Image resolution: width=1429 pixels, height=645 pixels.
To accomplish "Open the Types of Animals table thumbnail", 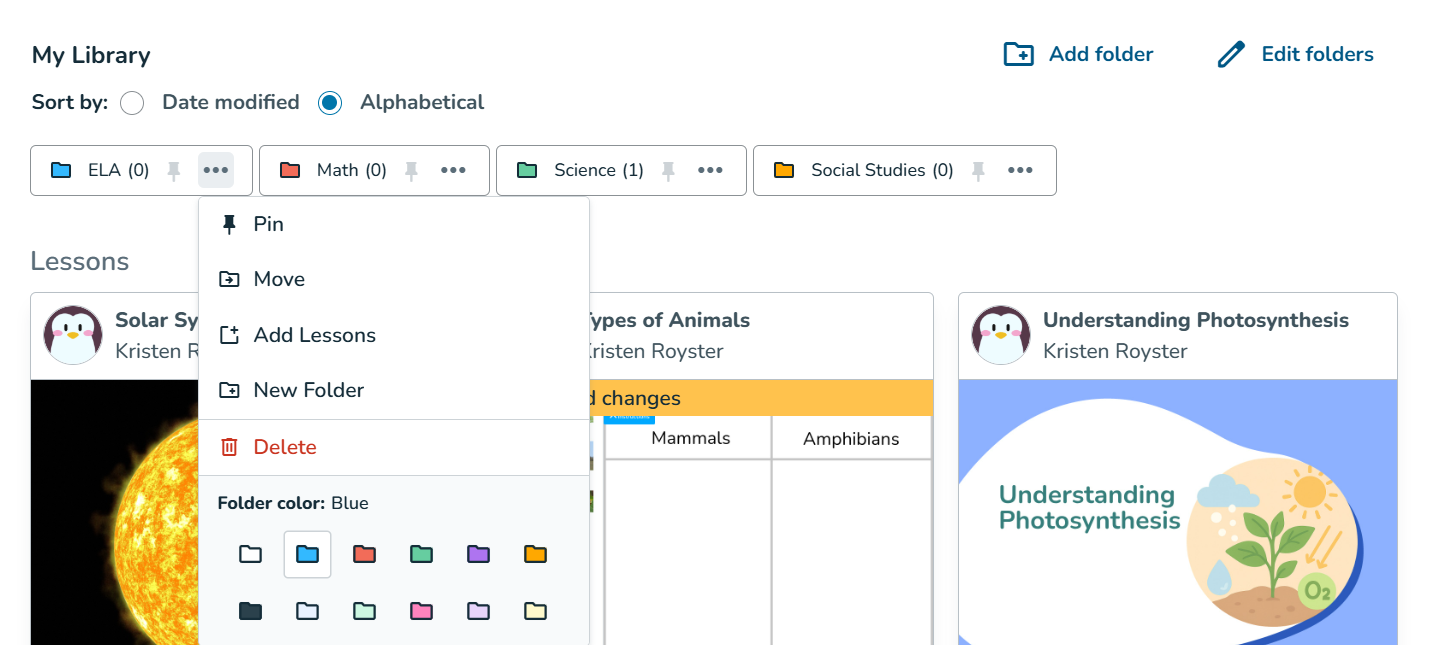I will [x=761, y=530].
